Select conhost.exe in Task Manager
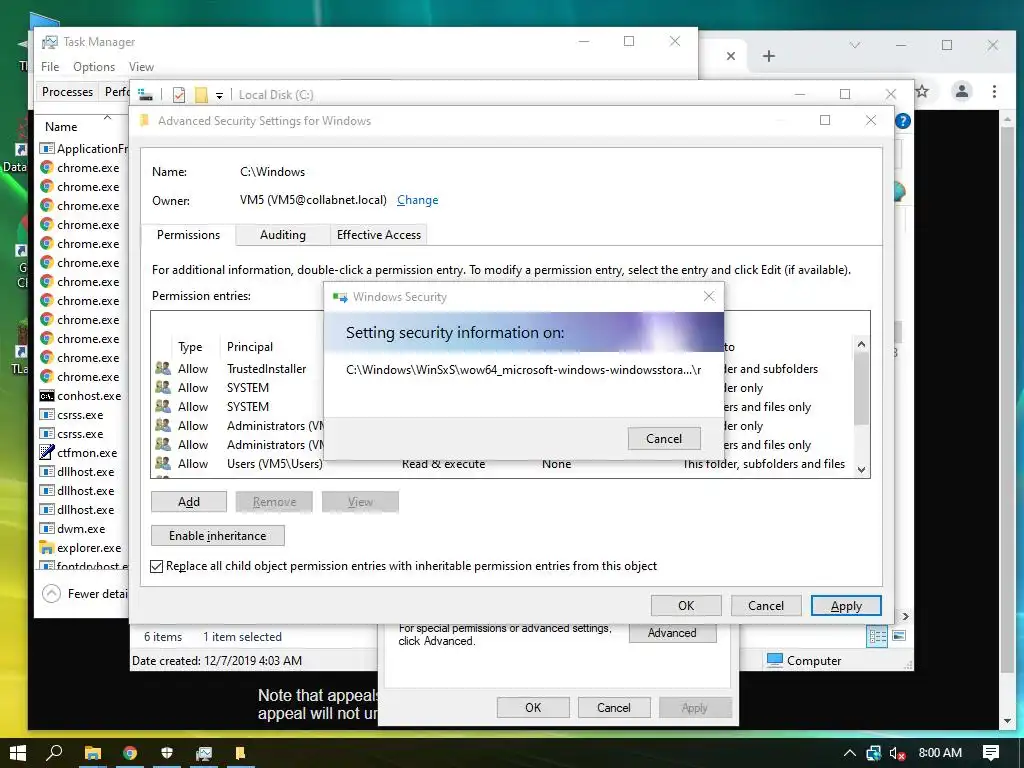The height and width of the screenshot is (768, 1024). (82, 396)
